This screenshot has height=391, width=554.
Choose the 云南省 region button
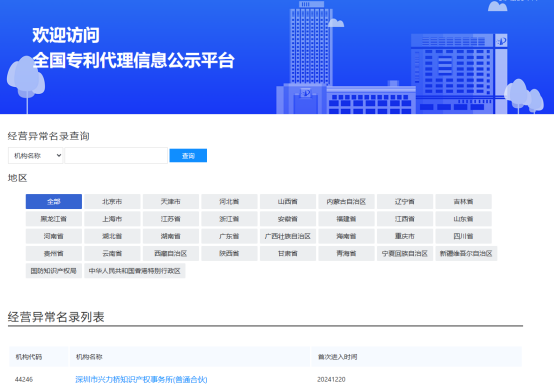click(112, 254)
